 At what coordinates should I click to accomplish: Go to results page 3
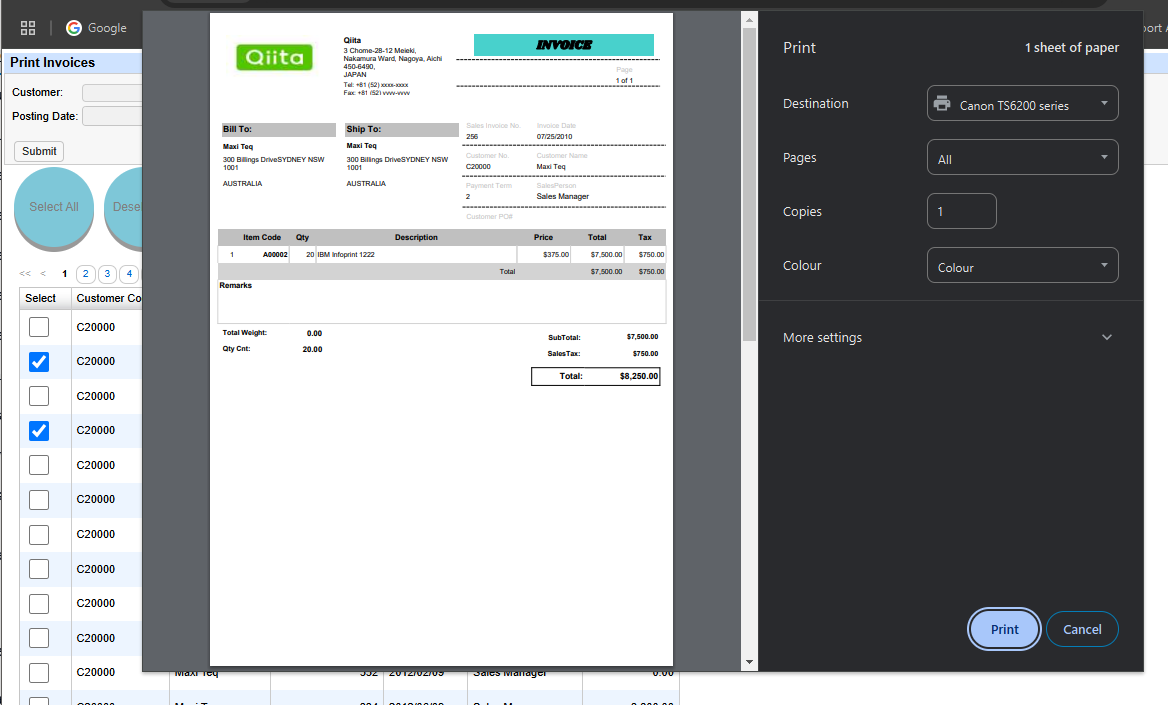tap(107, 274)
